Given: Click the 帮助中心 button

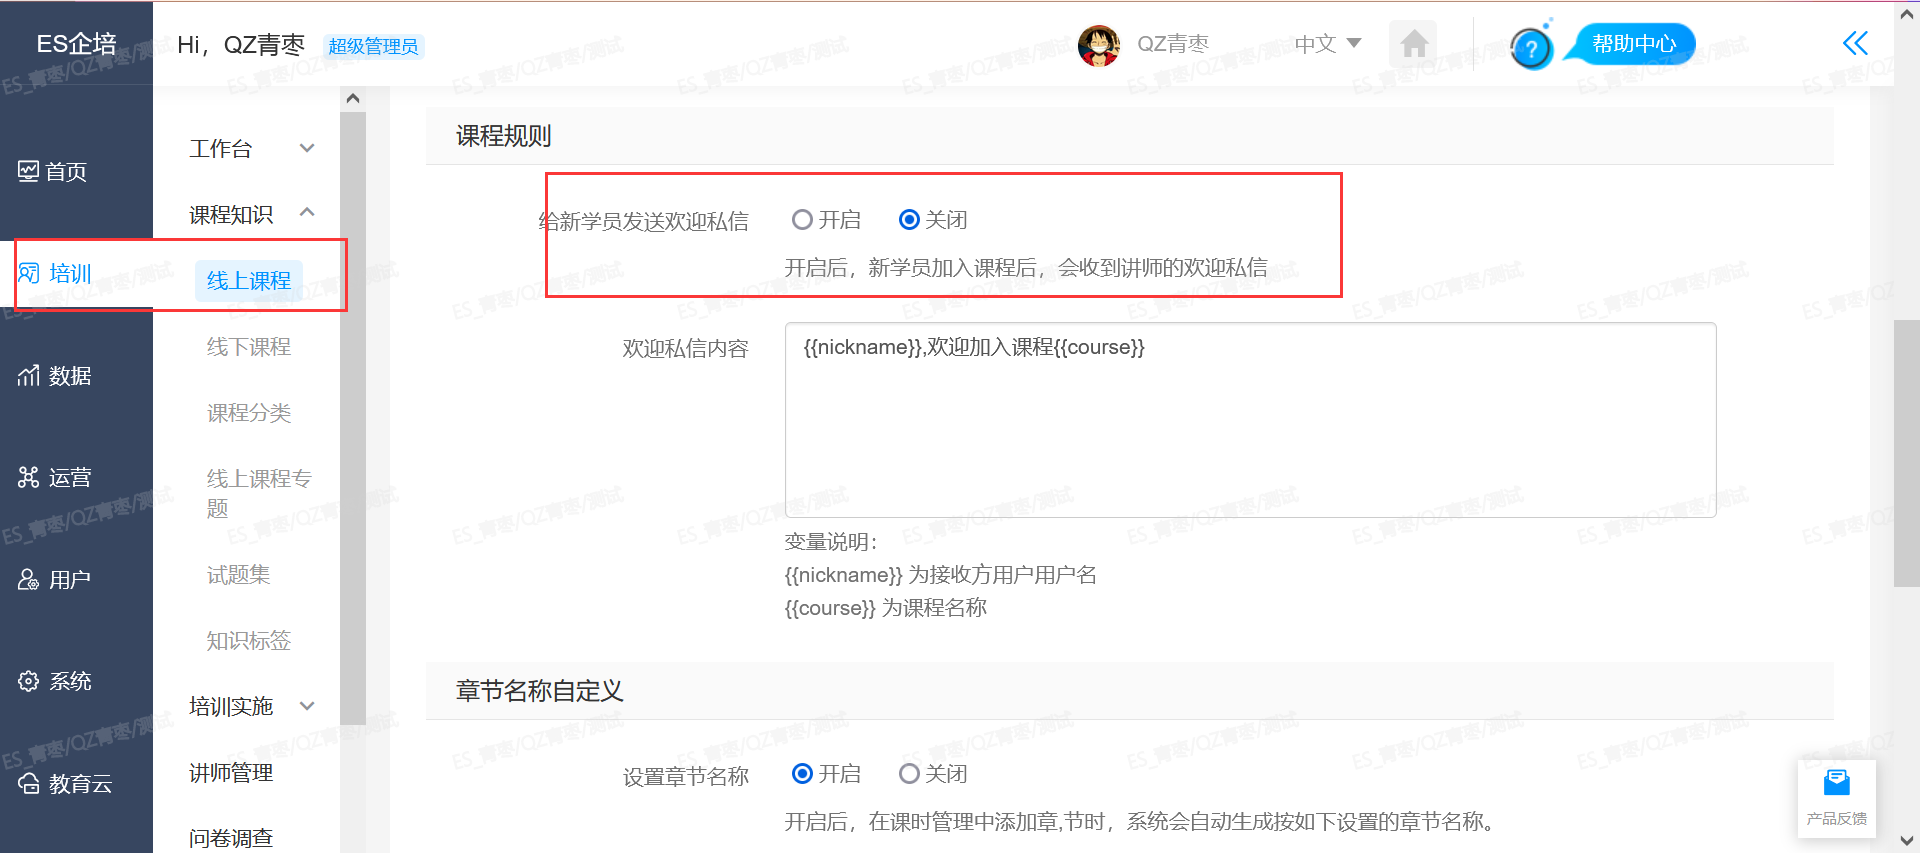Looking at the screenshot, I should (1633, 44).
